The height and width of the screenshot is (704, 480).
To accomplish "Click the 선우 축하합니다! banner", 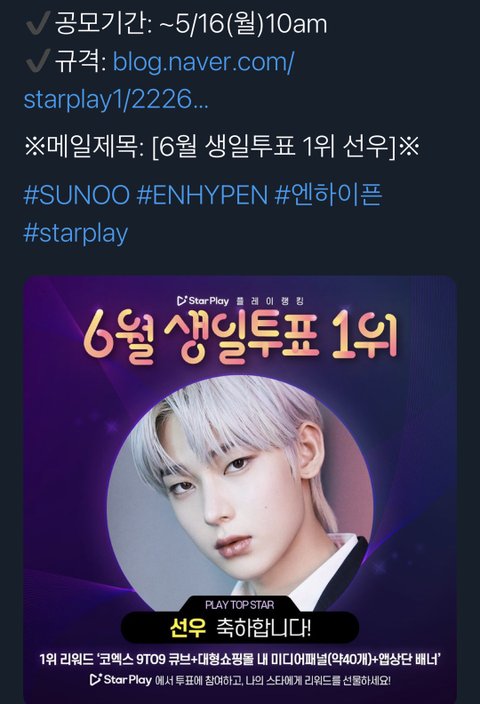I will point(240,627).
